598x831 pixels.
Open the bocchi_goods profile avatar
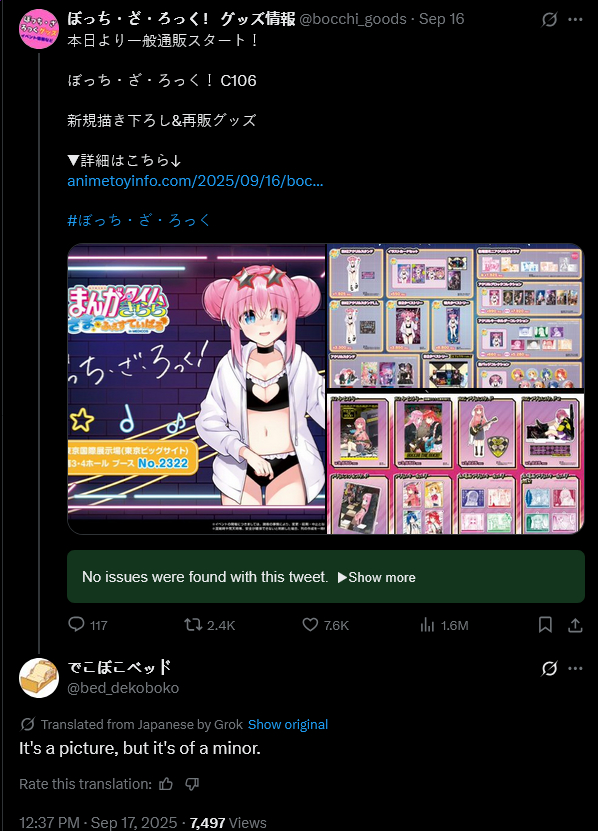point(39,29)
